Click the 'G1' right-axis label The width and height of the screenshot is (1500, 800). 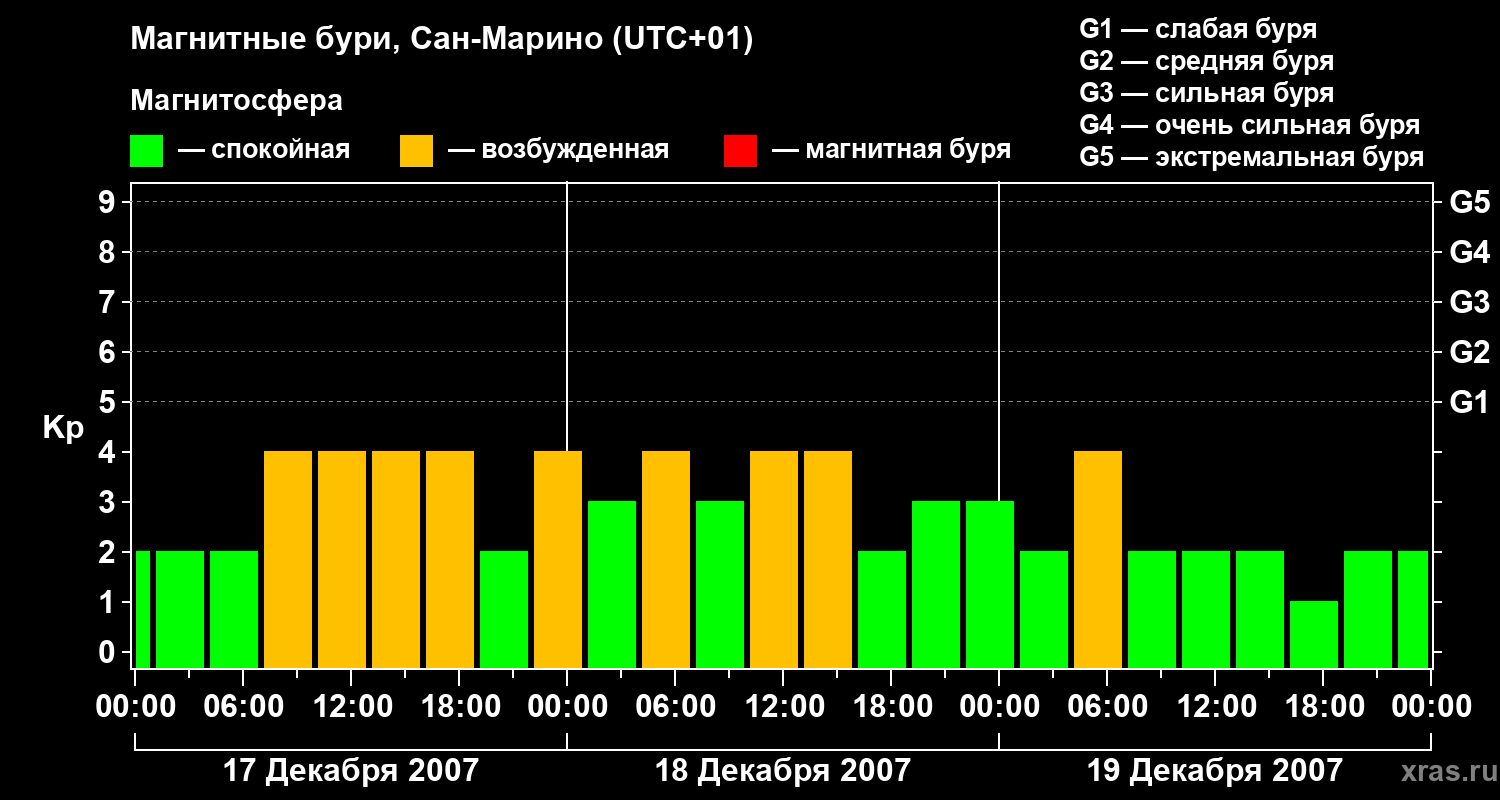tap(1470, 402)
